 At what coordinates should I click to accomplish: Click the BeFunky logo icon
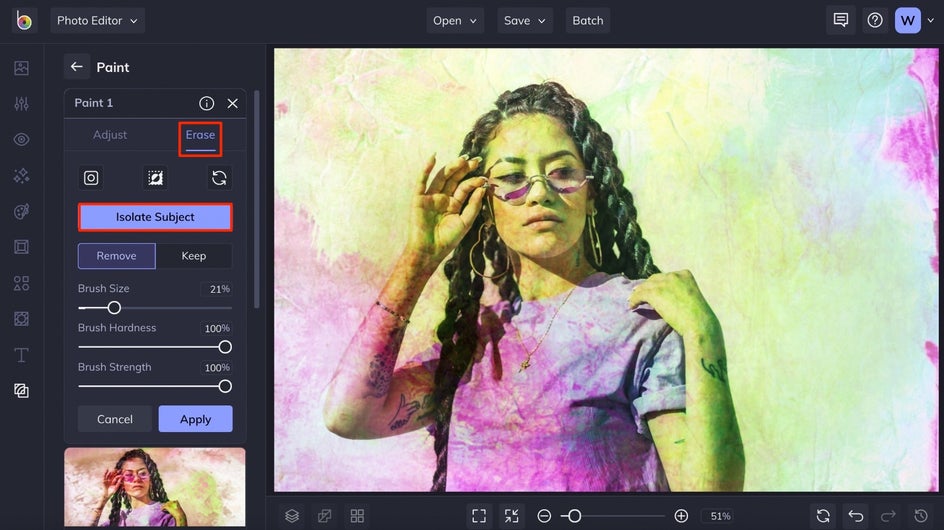tap(23, 20)
